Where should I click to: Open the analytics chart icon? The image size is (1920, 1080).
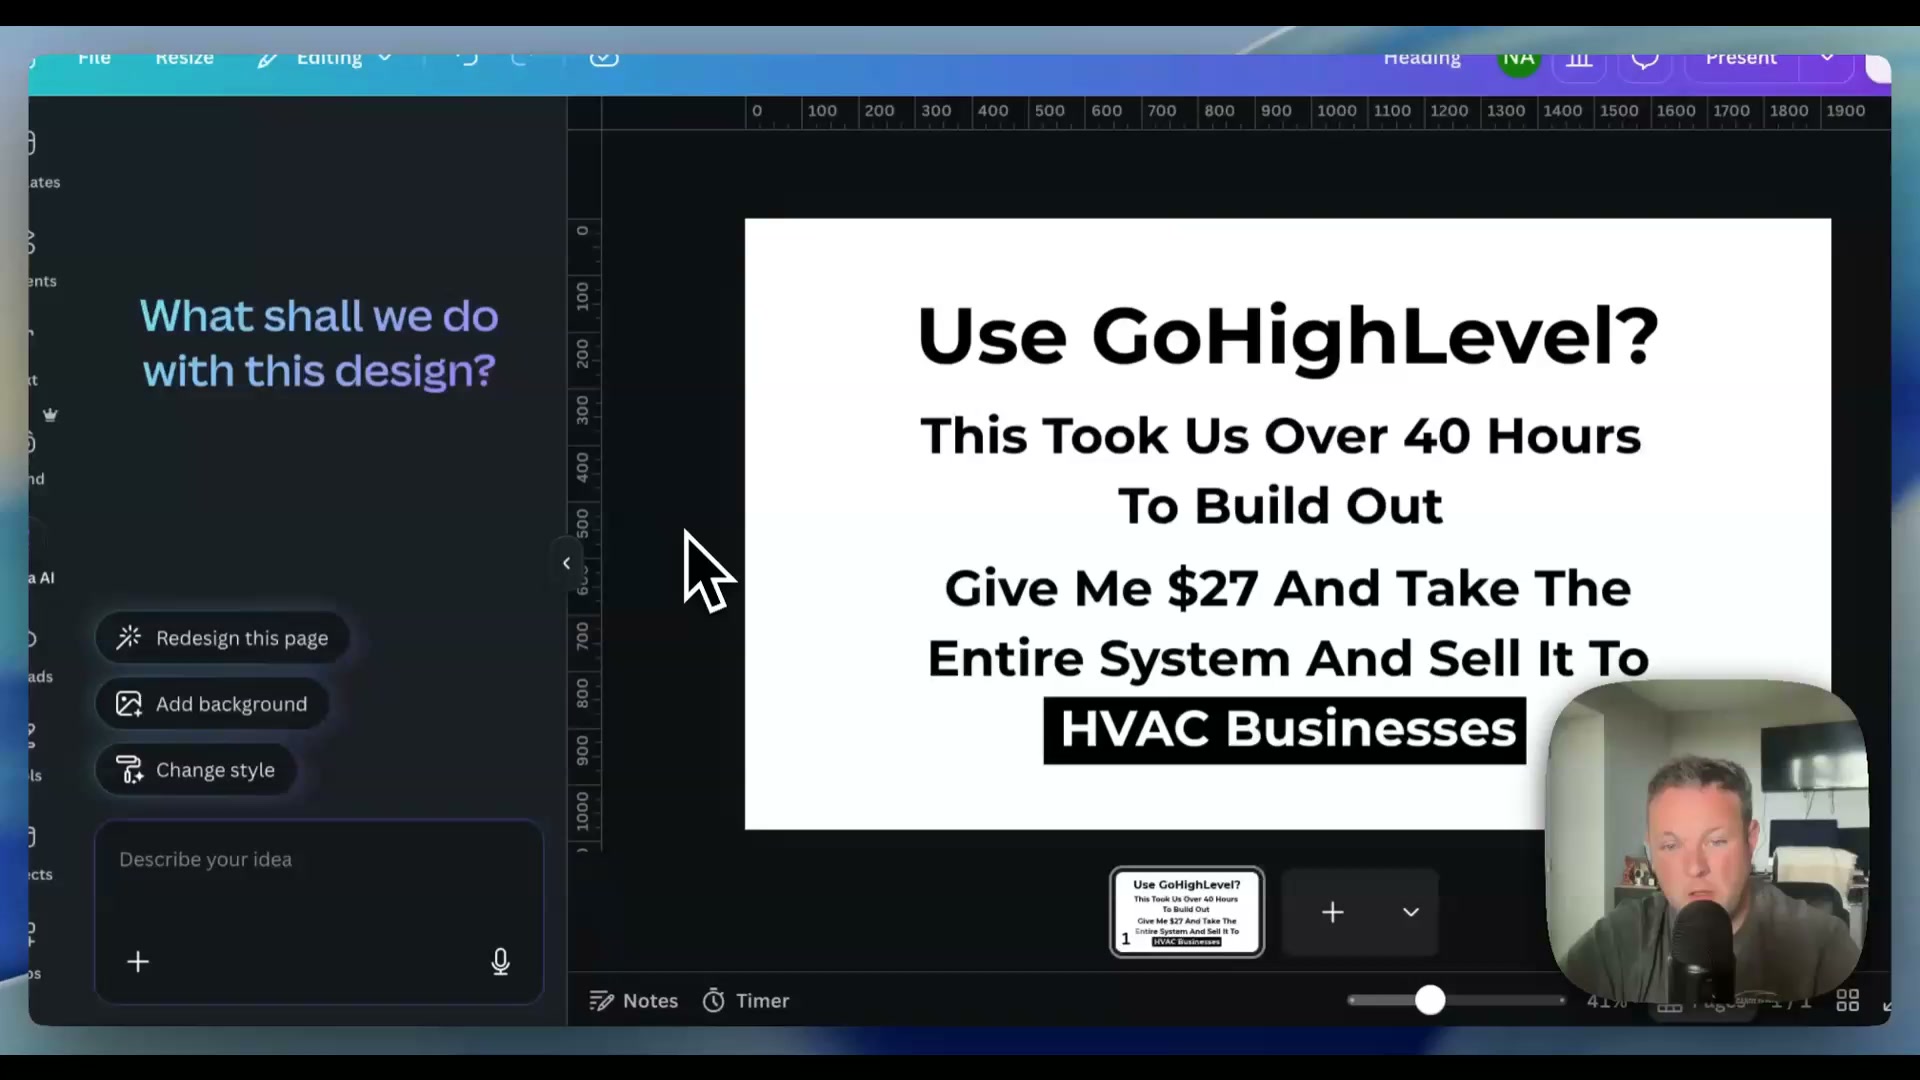1579,61
